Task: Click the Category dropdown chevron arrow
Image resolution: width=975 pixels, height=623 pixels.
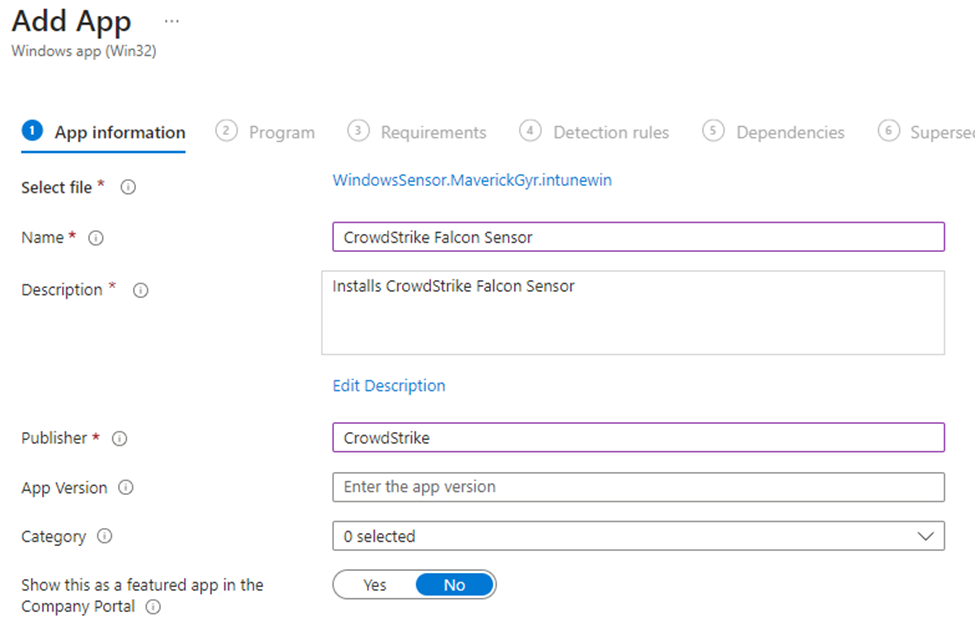Action: coord(925,536)
